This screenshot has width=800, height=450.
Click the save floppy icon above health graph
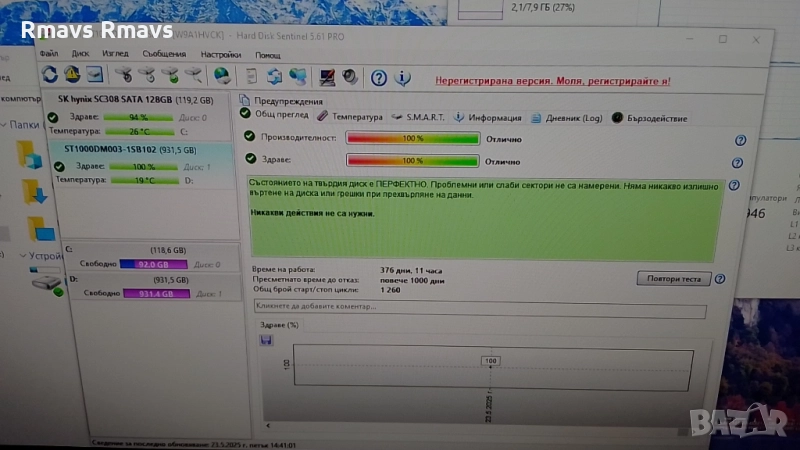pyautogui.click(x=265, y=341)
